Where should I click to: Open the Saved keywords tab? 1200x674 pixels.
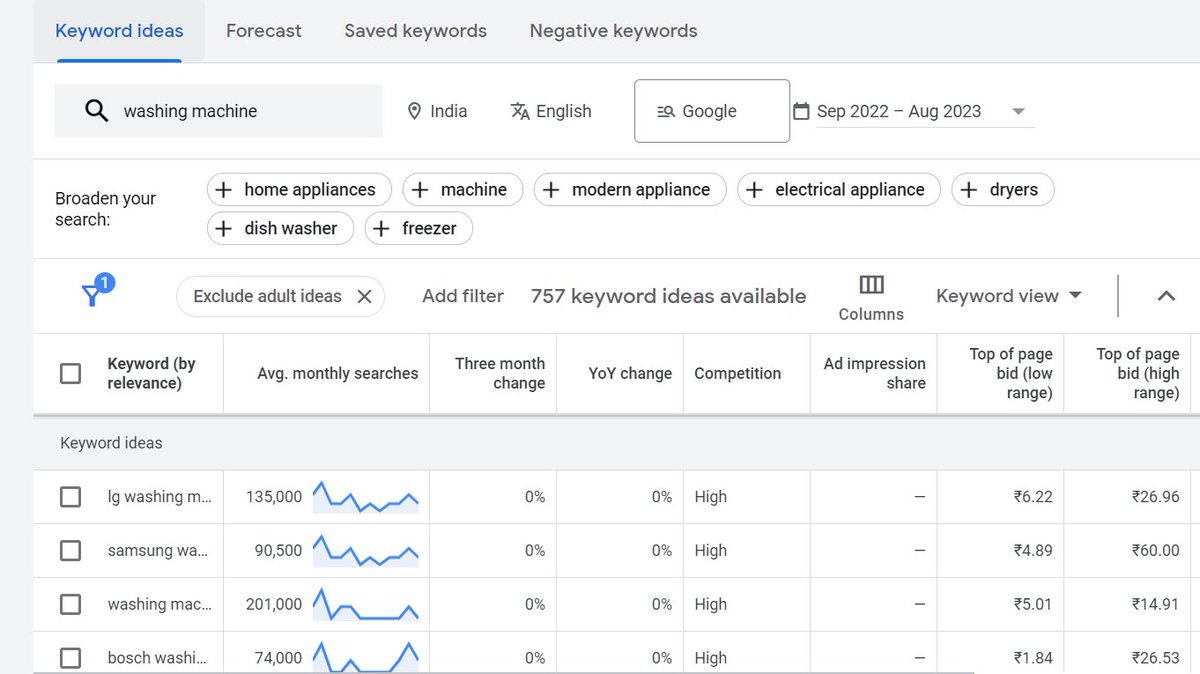(x=416, y=31)
